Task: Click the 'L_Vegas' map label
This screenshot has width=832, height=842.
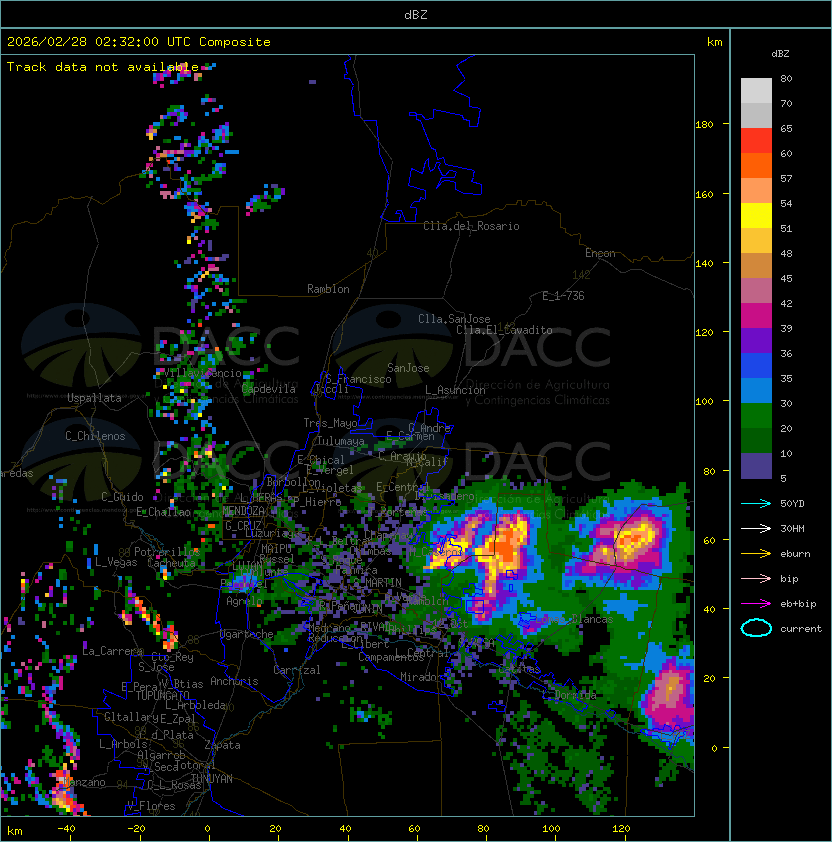Action: [x=116, y=562]
